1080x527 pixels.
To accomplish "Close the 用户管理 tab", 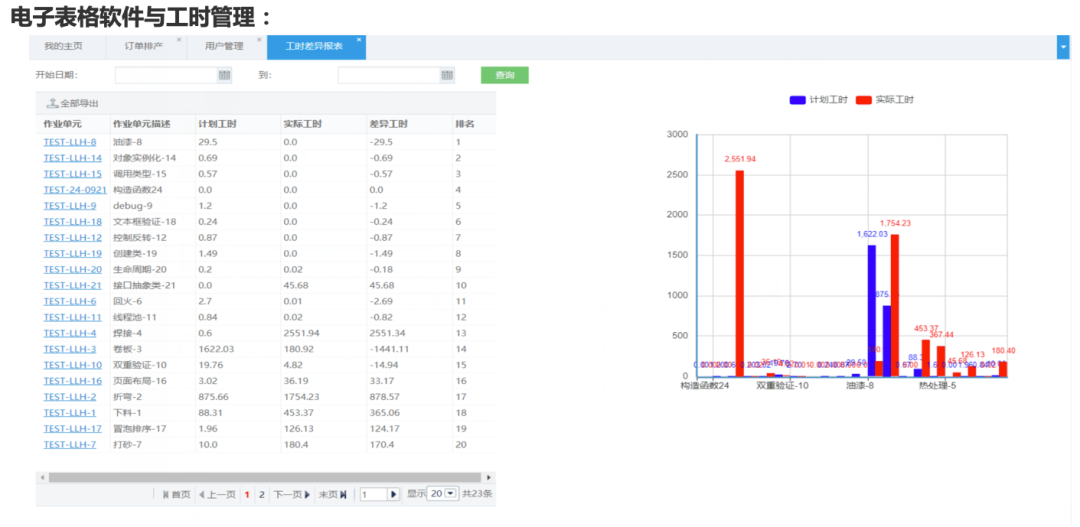I will click(259, 40).
